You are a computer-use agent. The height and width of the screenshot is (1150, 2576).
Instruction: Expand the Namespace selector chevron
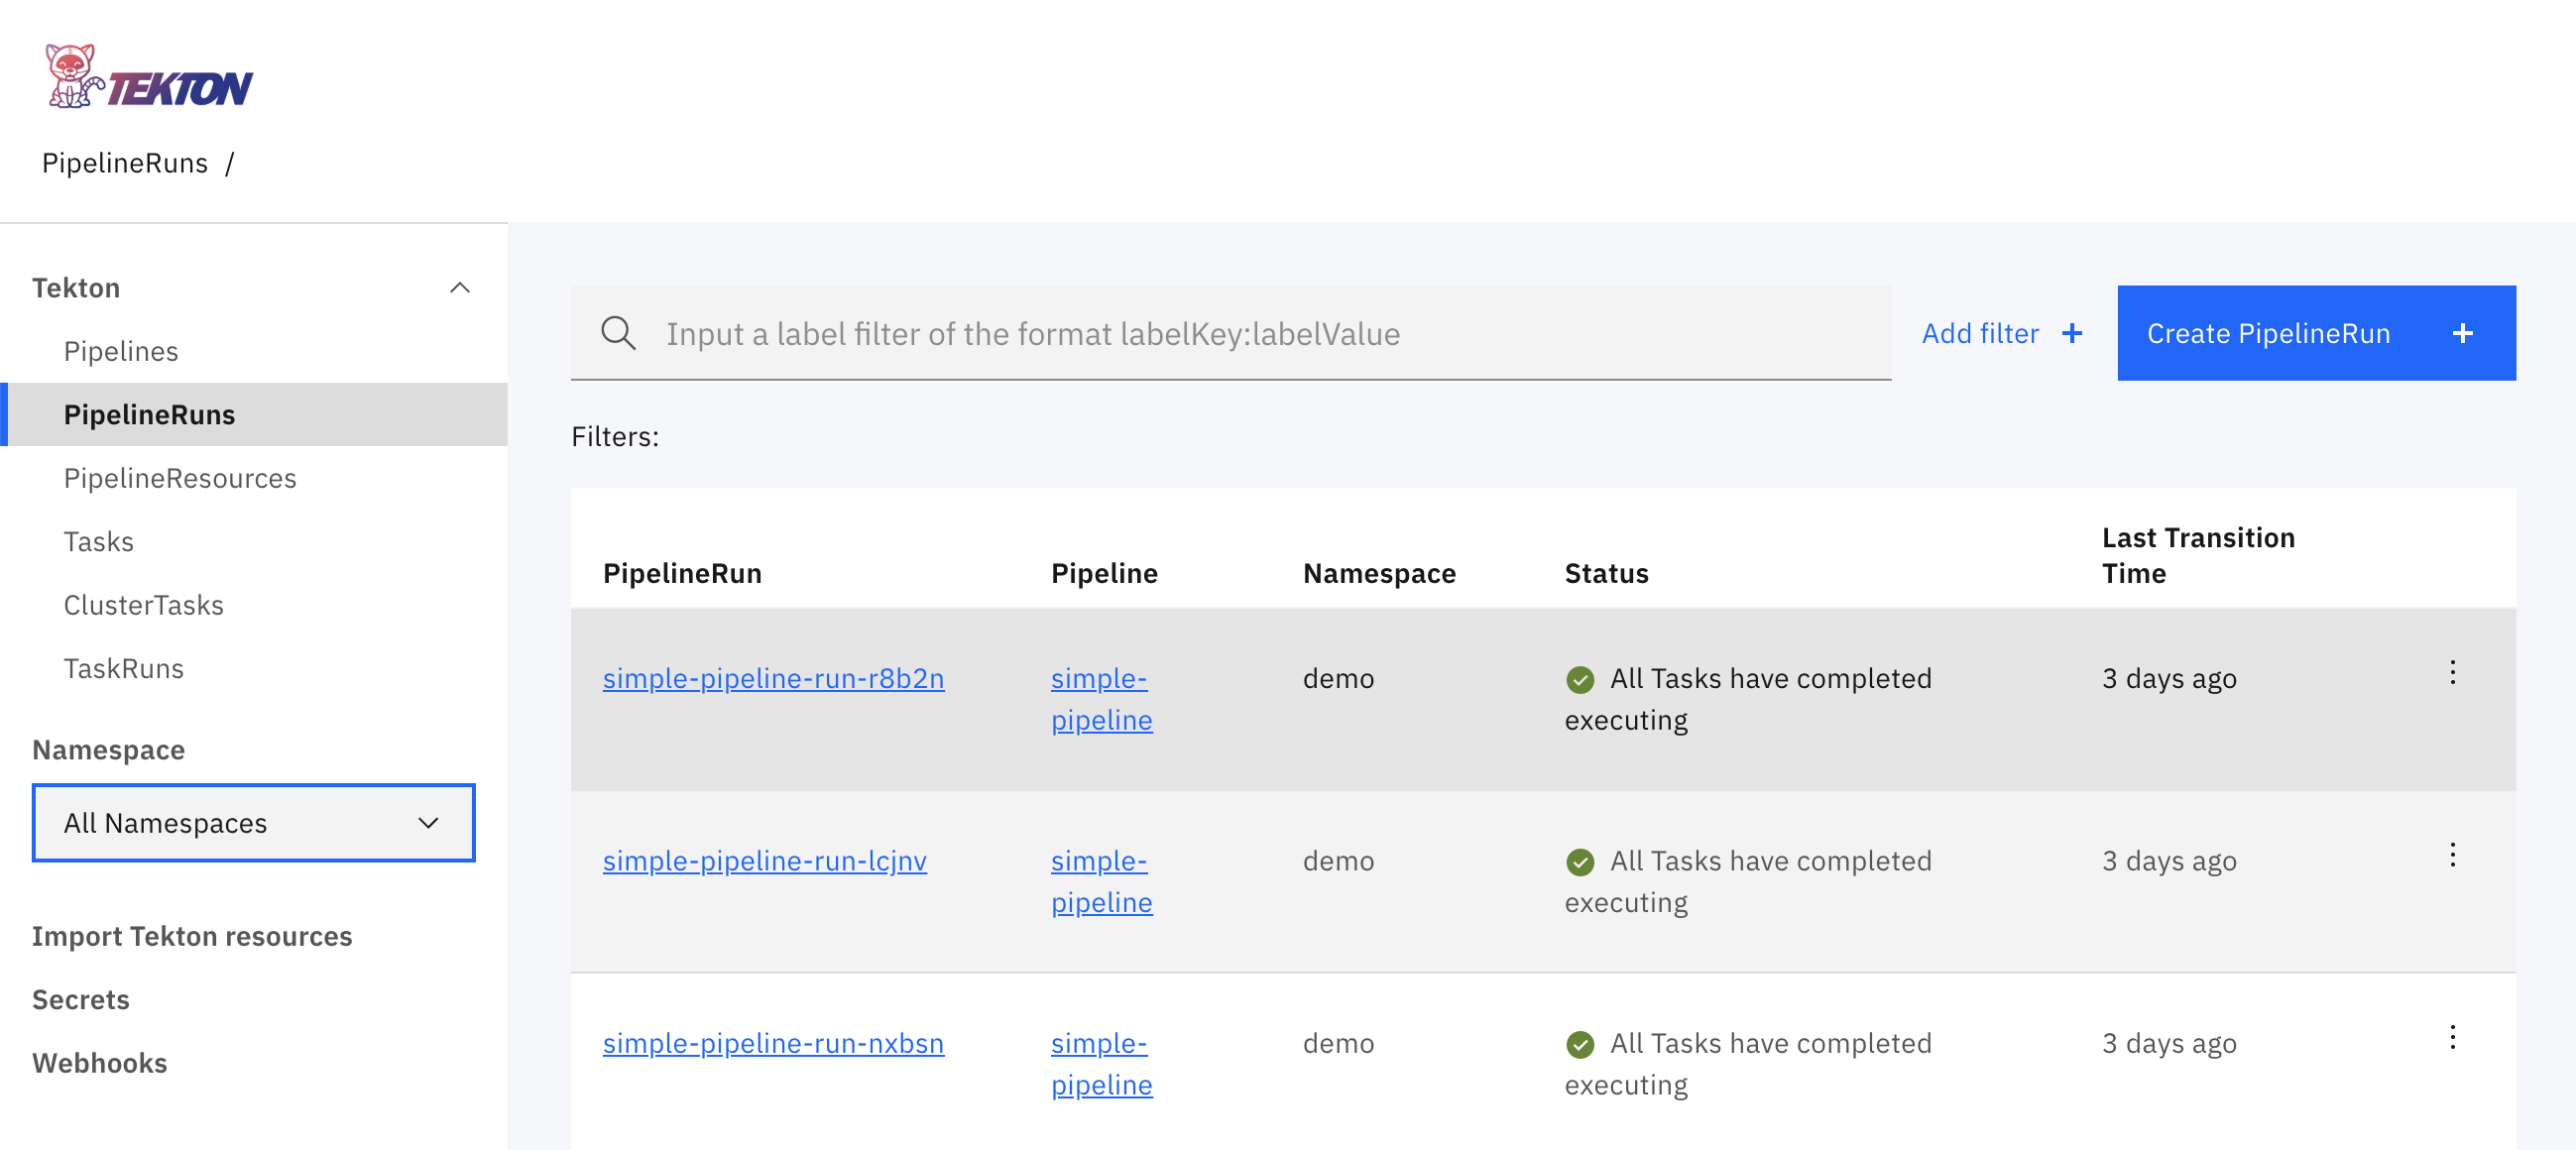click(429, 823)
